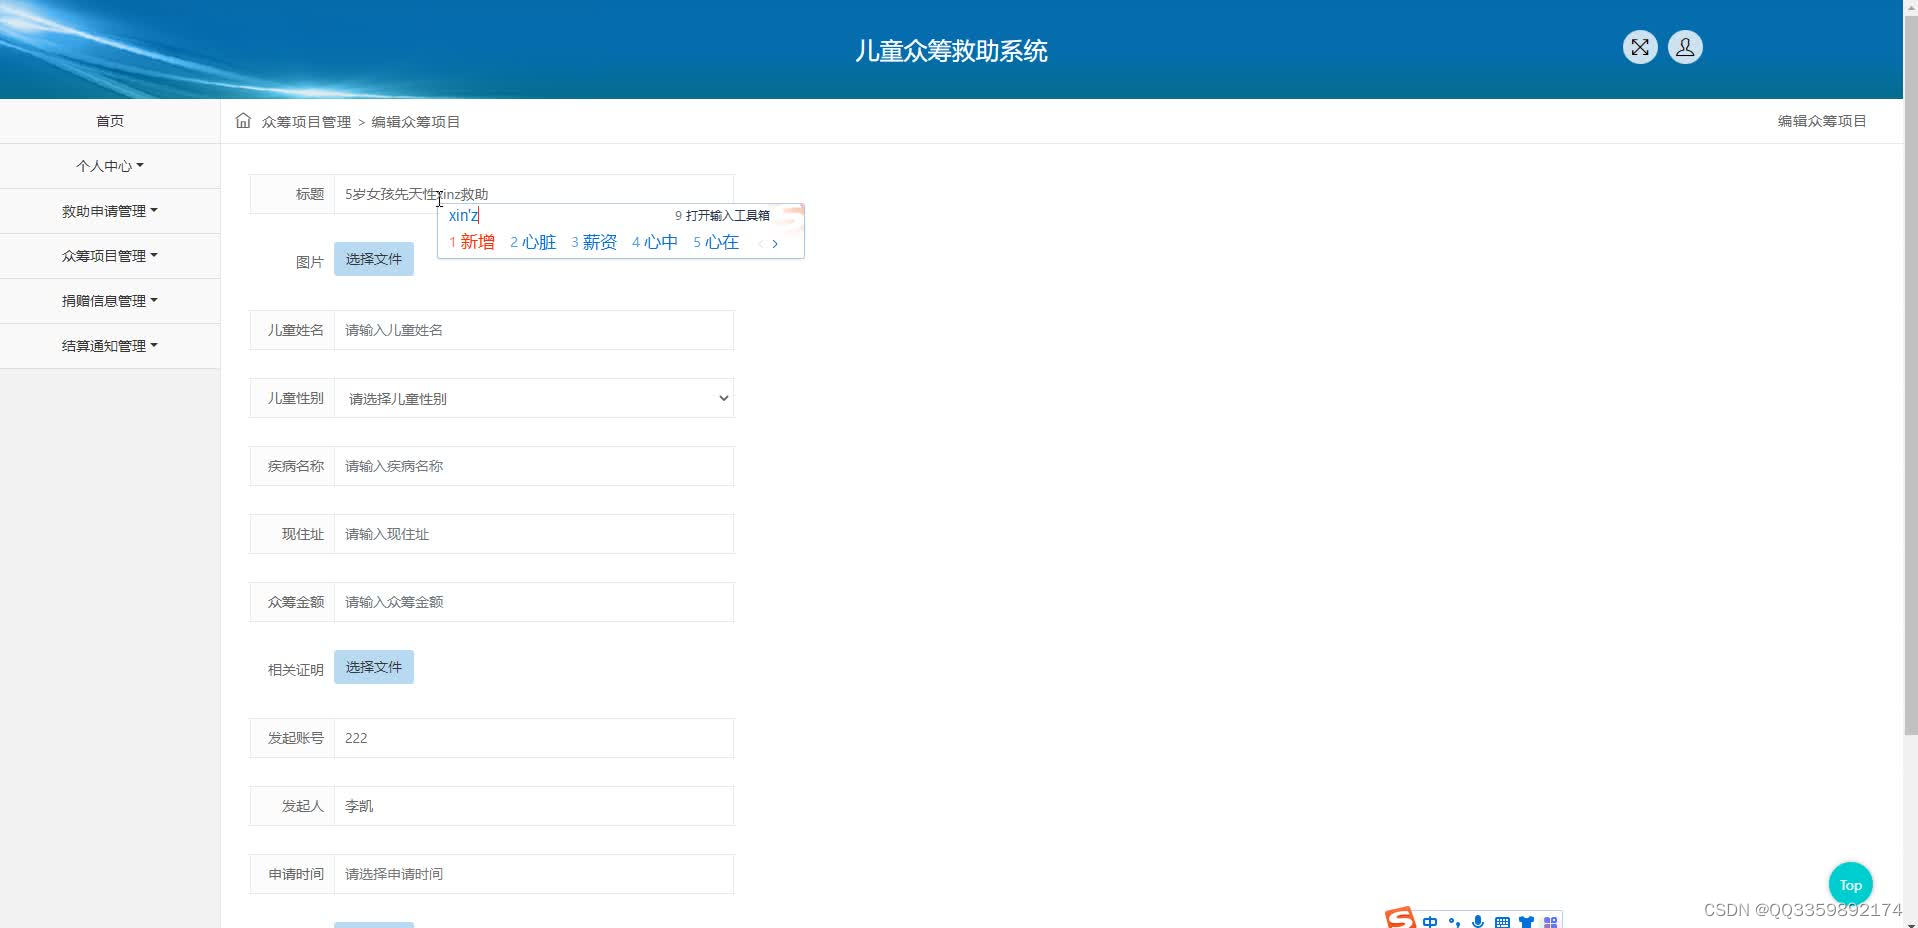The width and height of the screenshot is (1918, 928).
Task: Toggle Chinese/English mode on IME bar
Action: pyautogui.click(x=1430, y=922)
